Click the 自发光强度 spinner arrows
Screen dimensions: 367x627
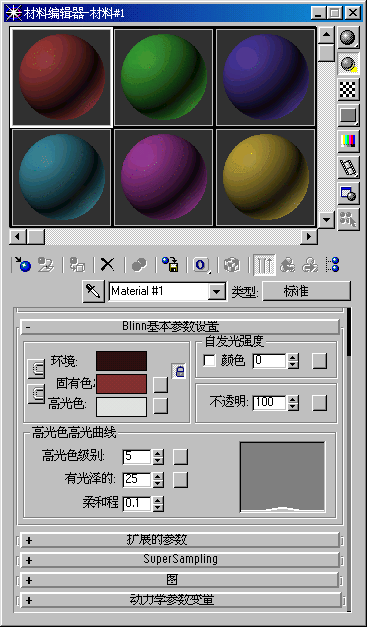pos(293,361)
